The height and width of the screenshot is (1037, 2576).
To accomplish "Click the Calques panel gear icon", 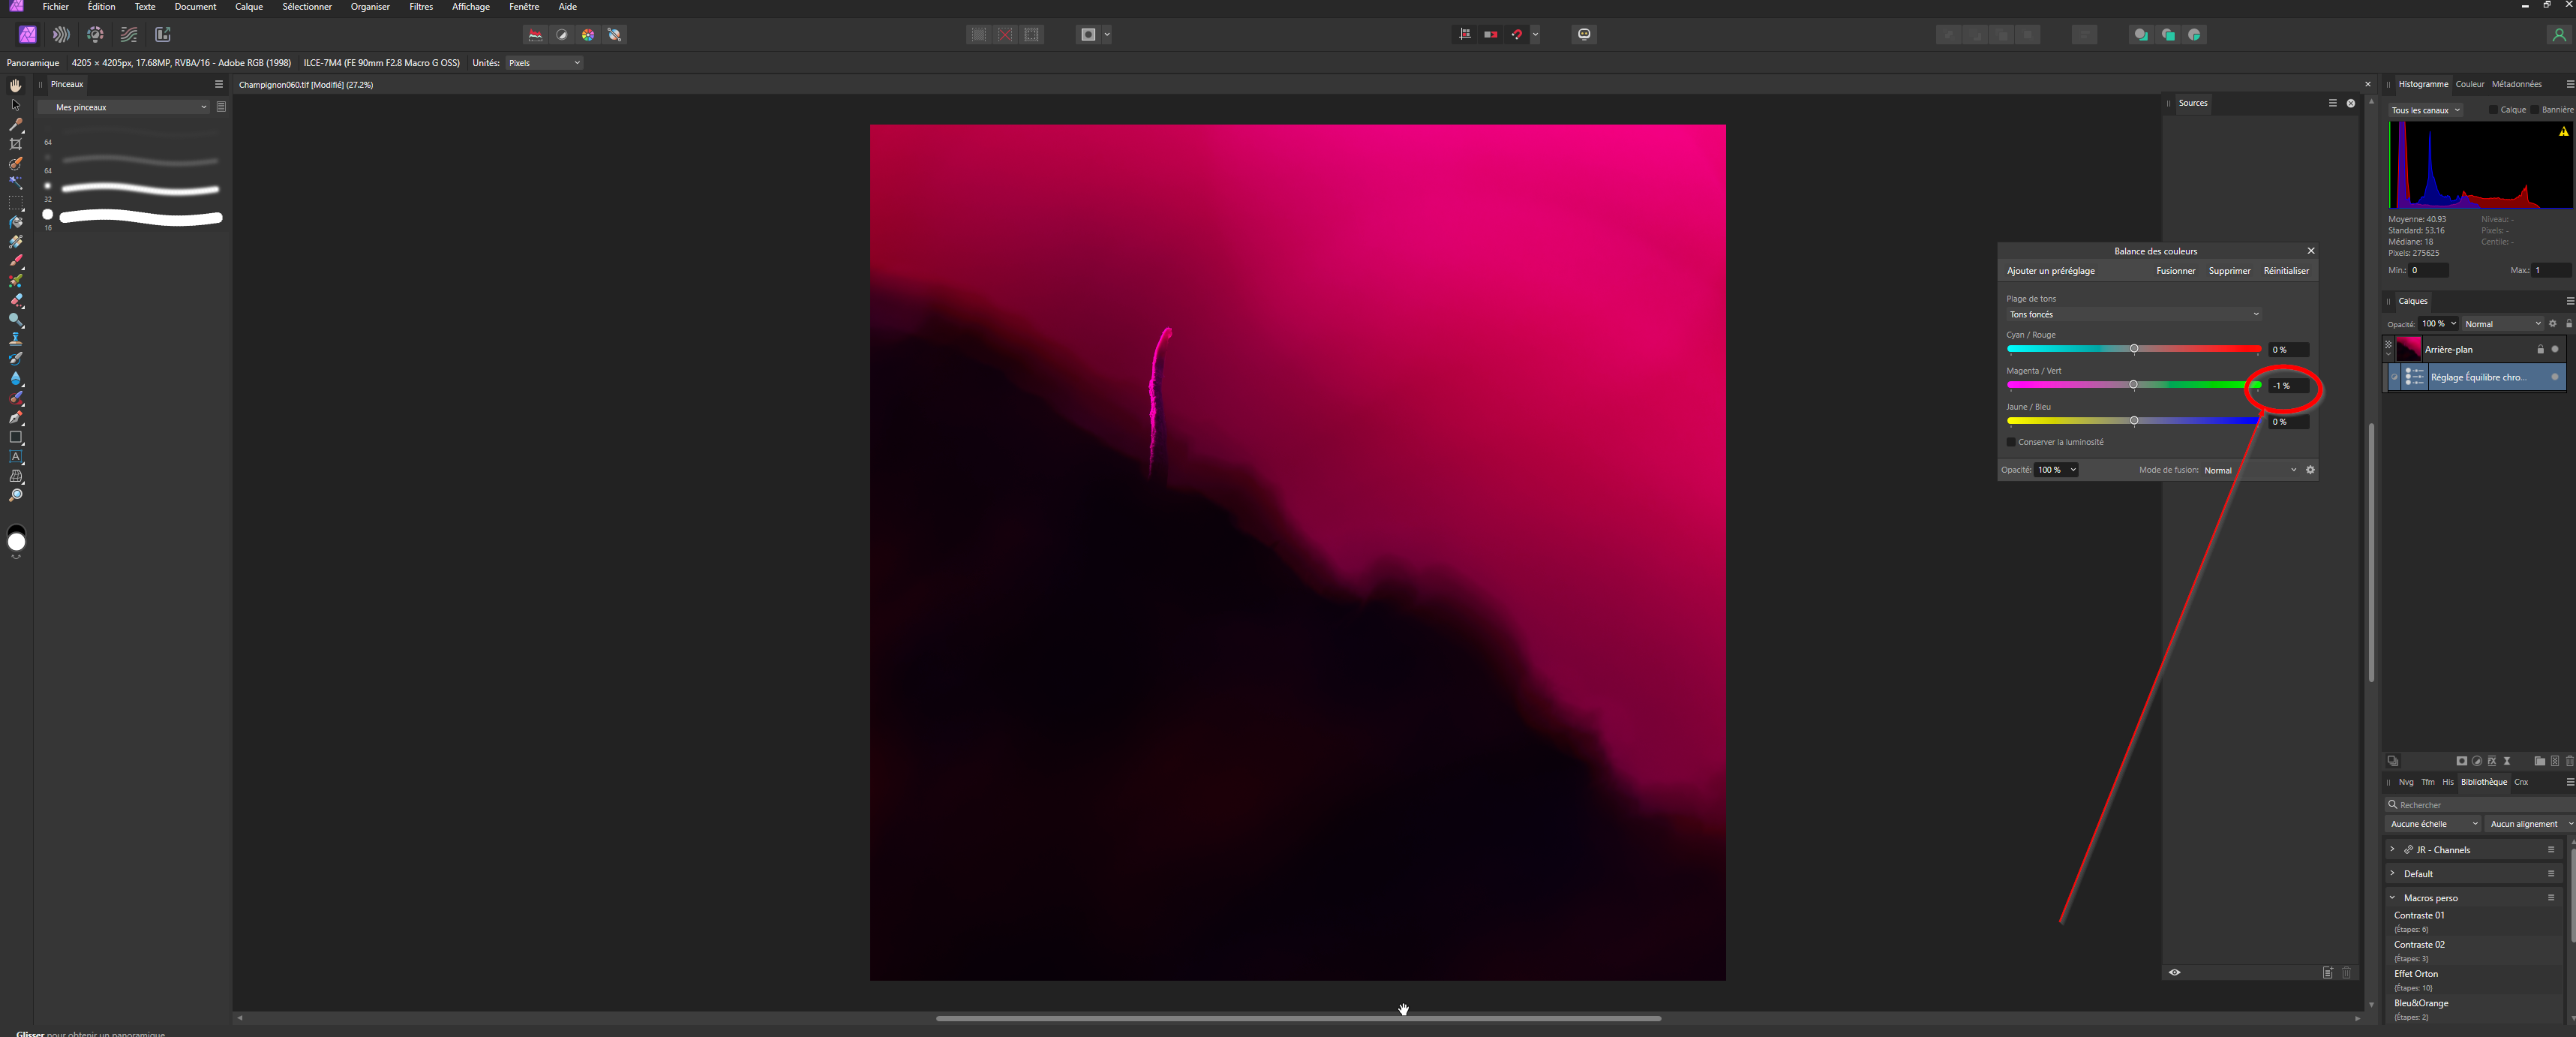I will 2552,324.
